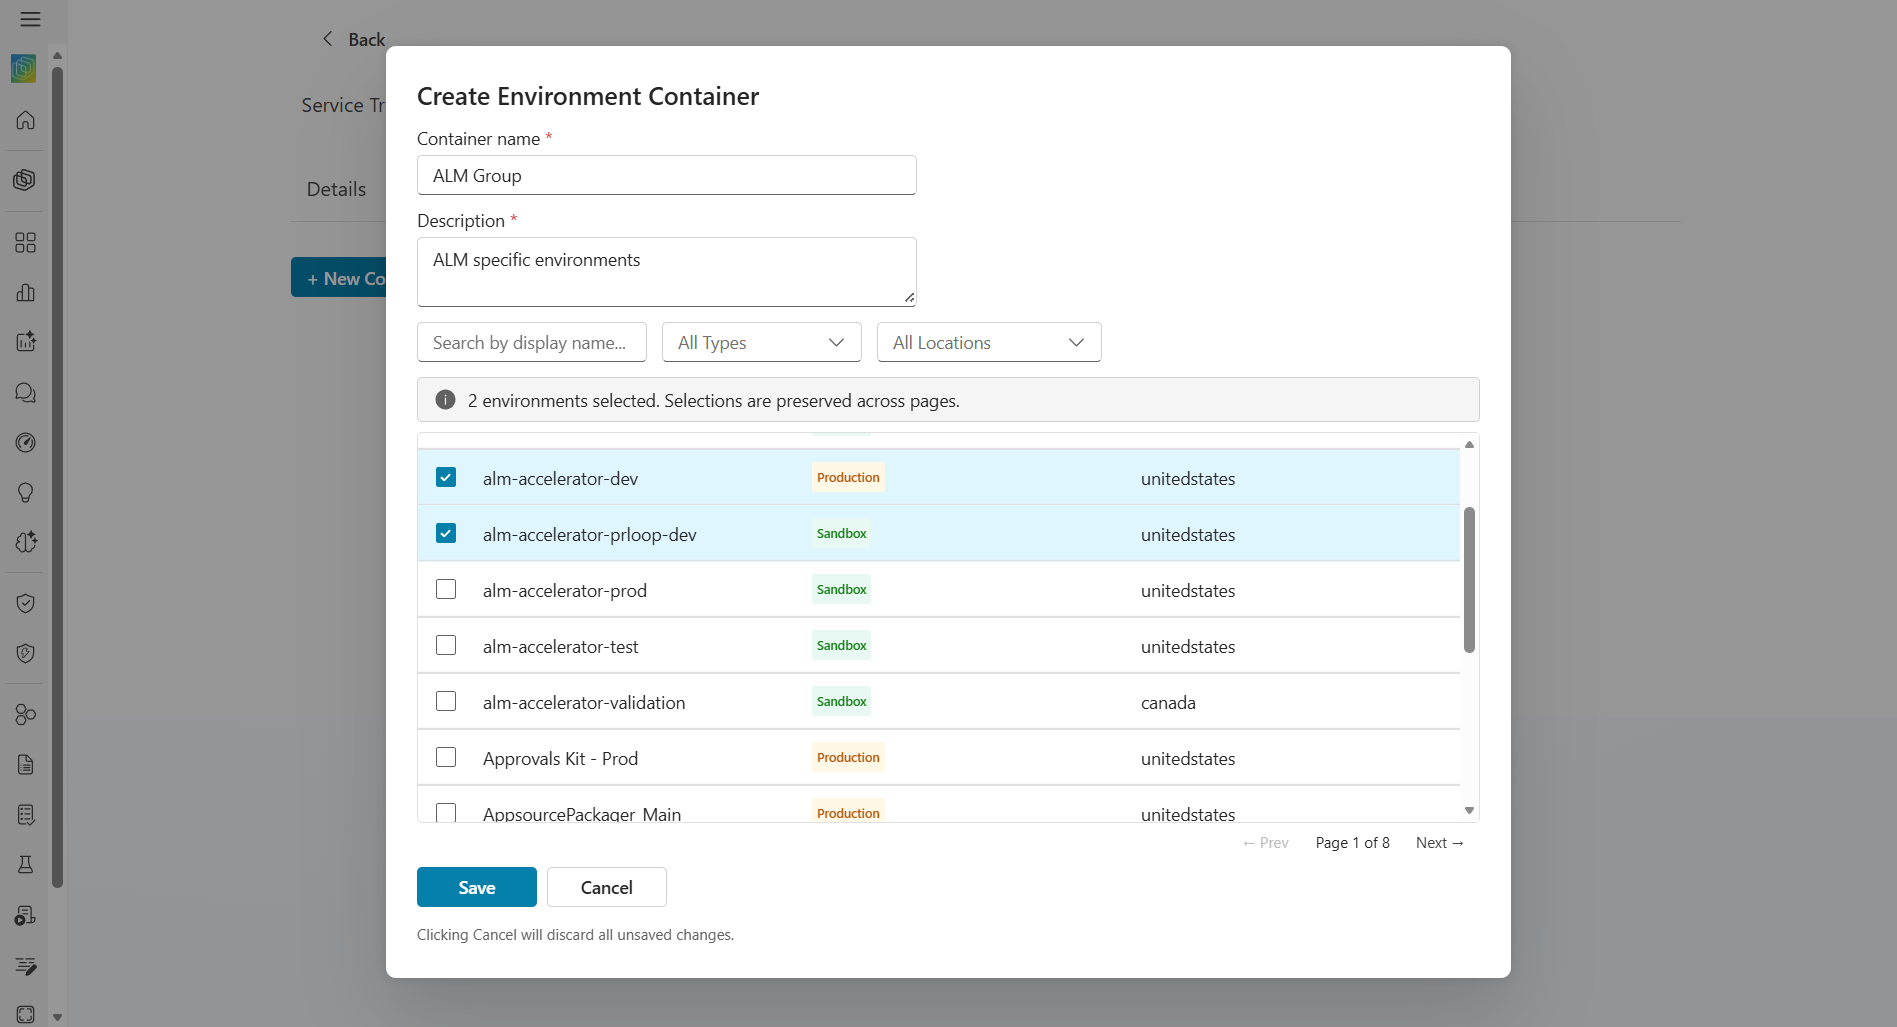Check the alm-accelerator-prod environment
The width and height of the screenshot is (1897, 1027).
[446, 589]
